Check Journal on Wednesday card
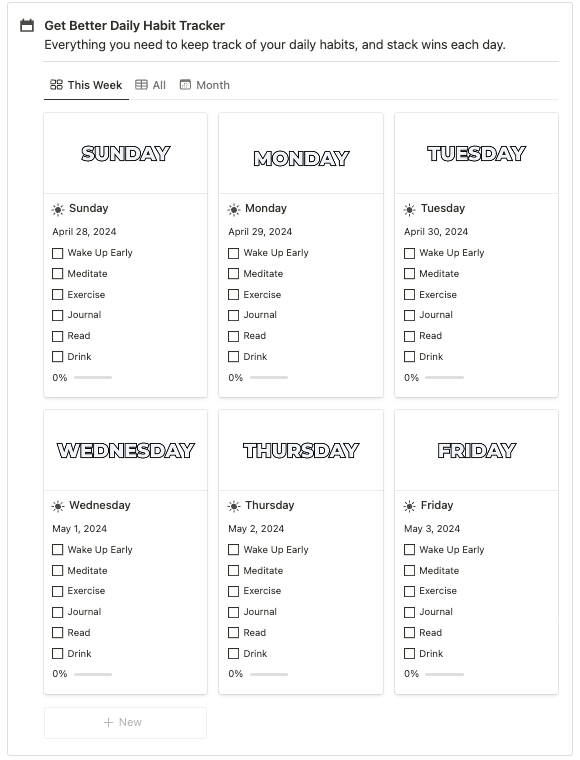The image size is (580, 760). 58,612
